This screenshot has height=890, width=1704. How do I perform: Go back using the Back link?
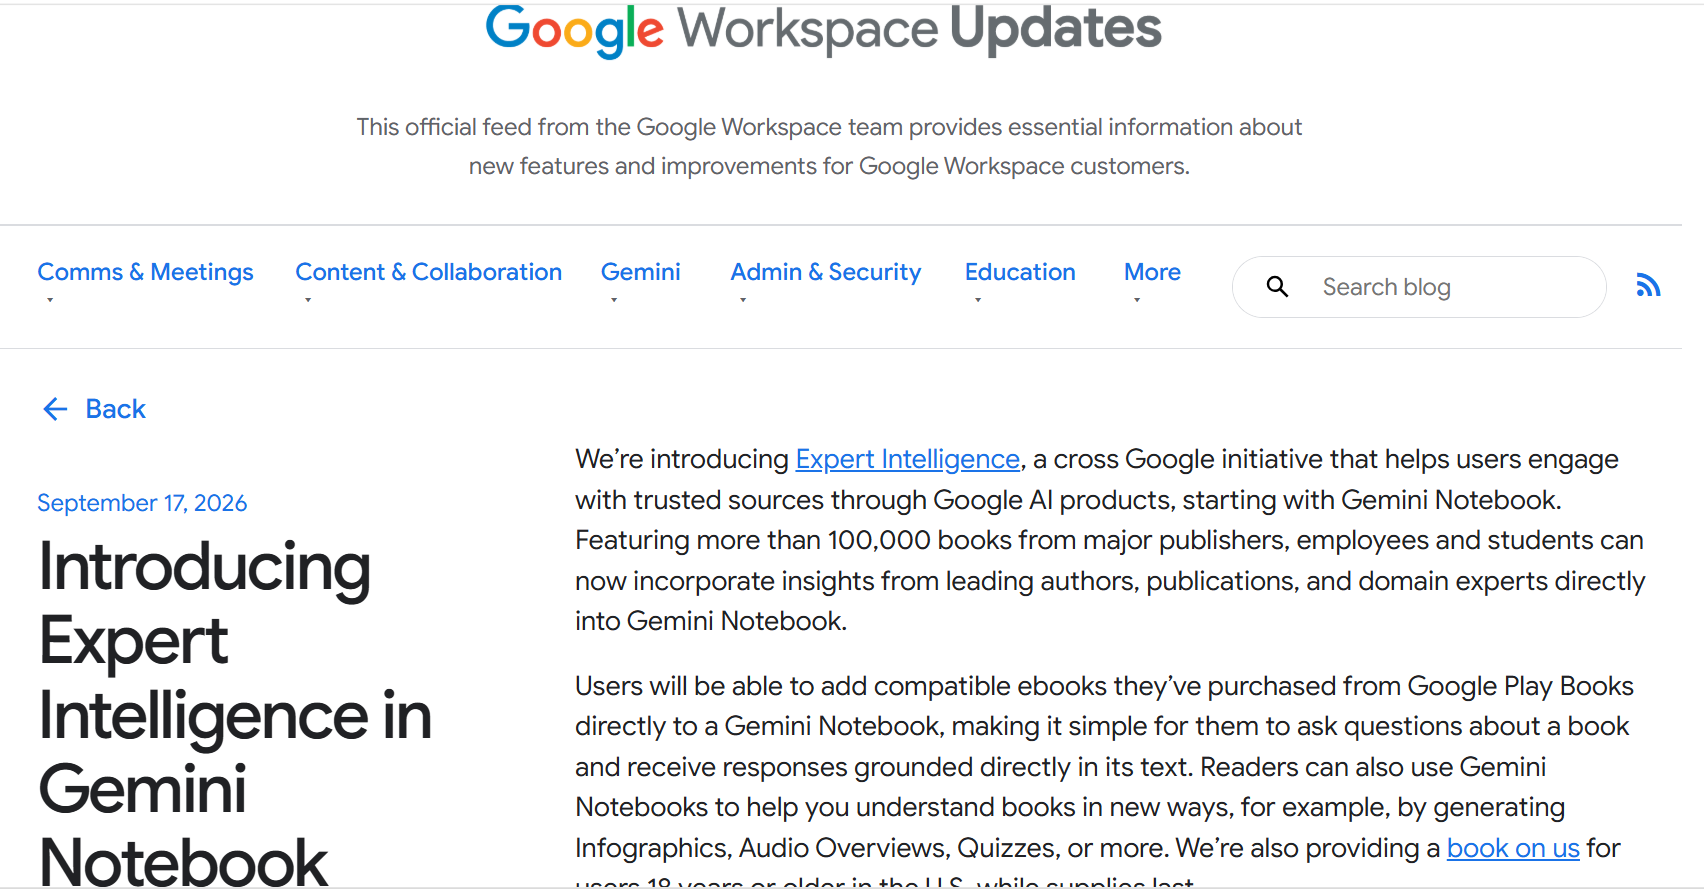point(115,409)
